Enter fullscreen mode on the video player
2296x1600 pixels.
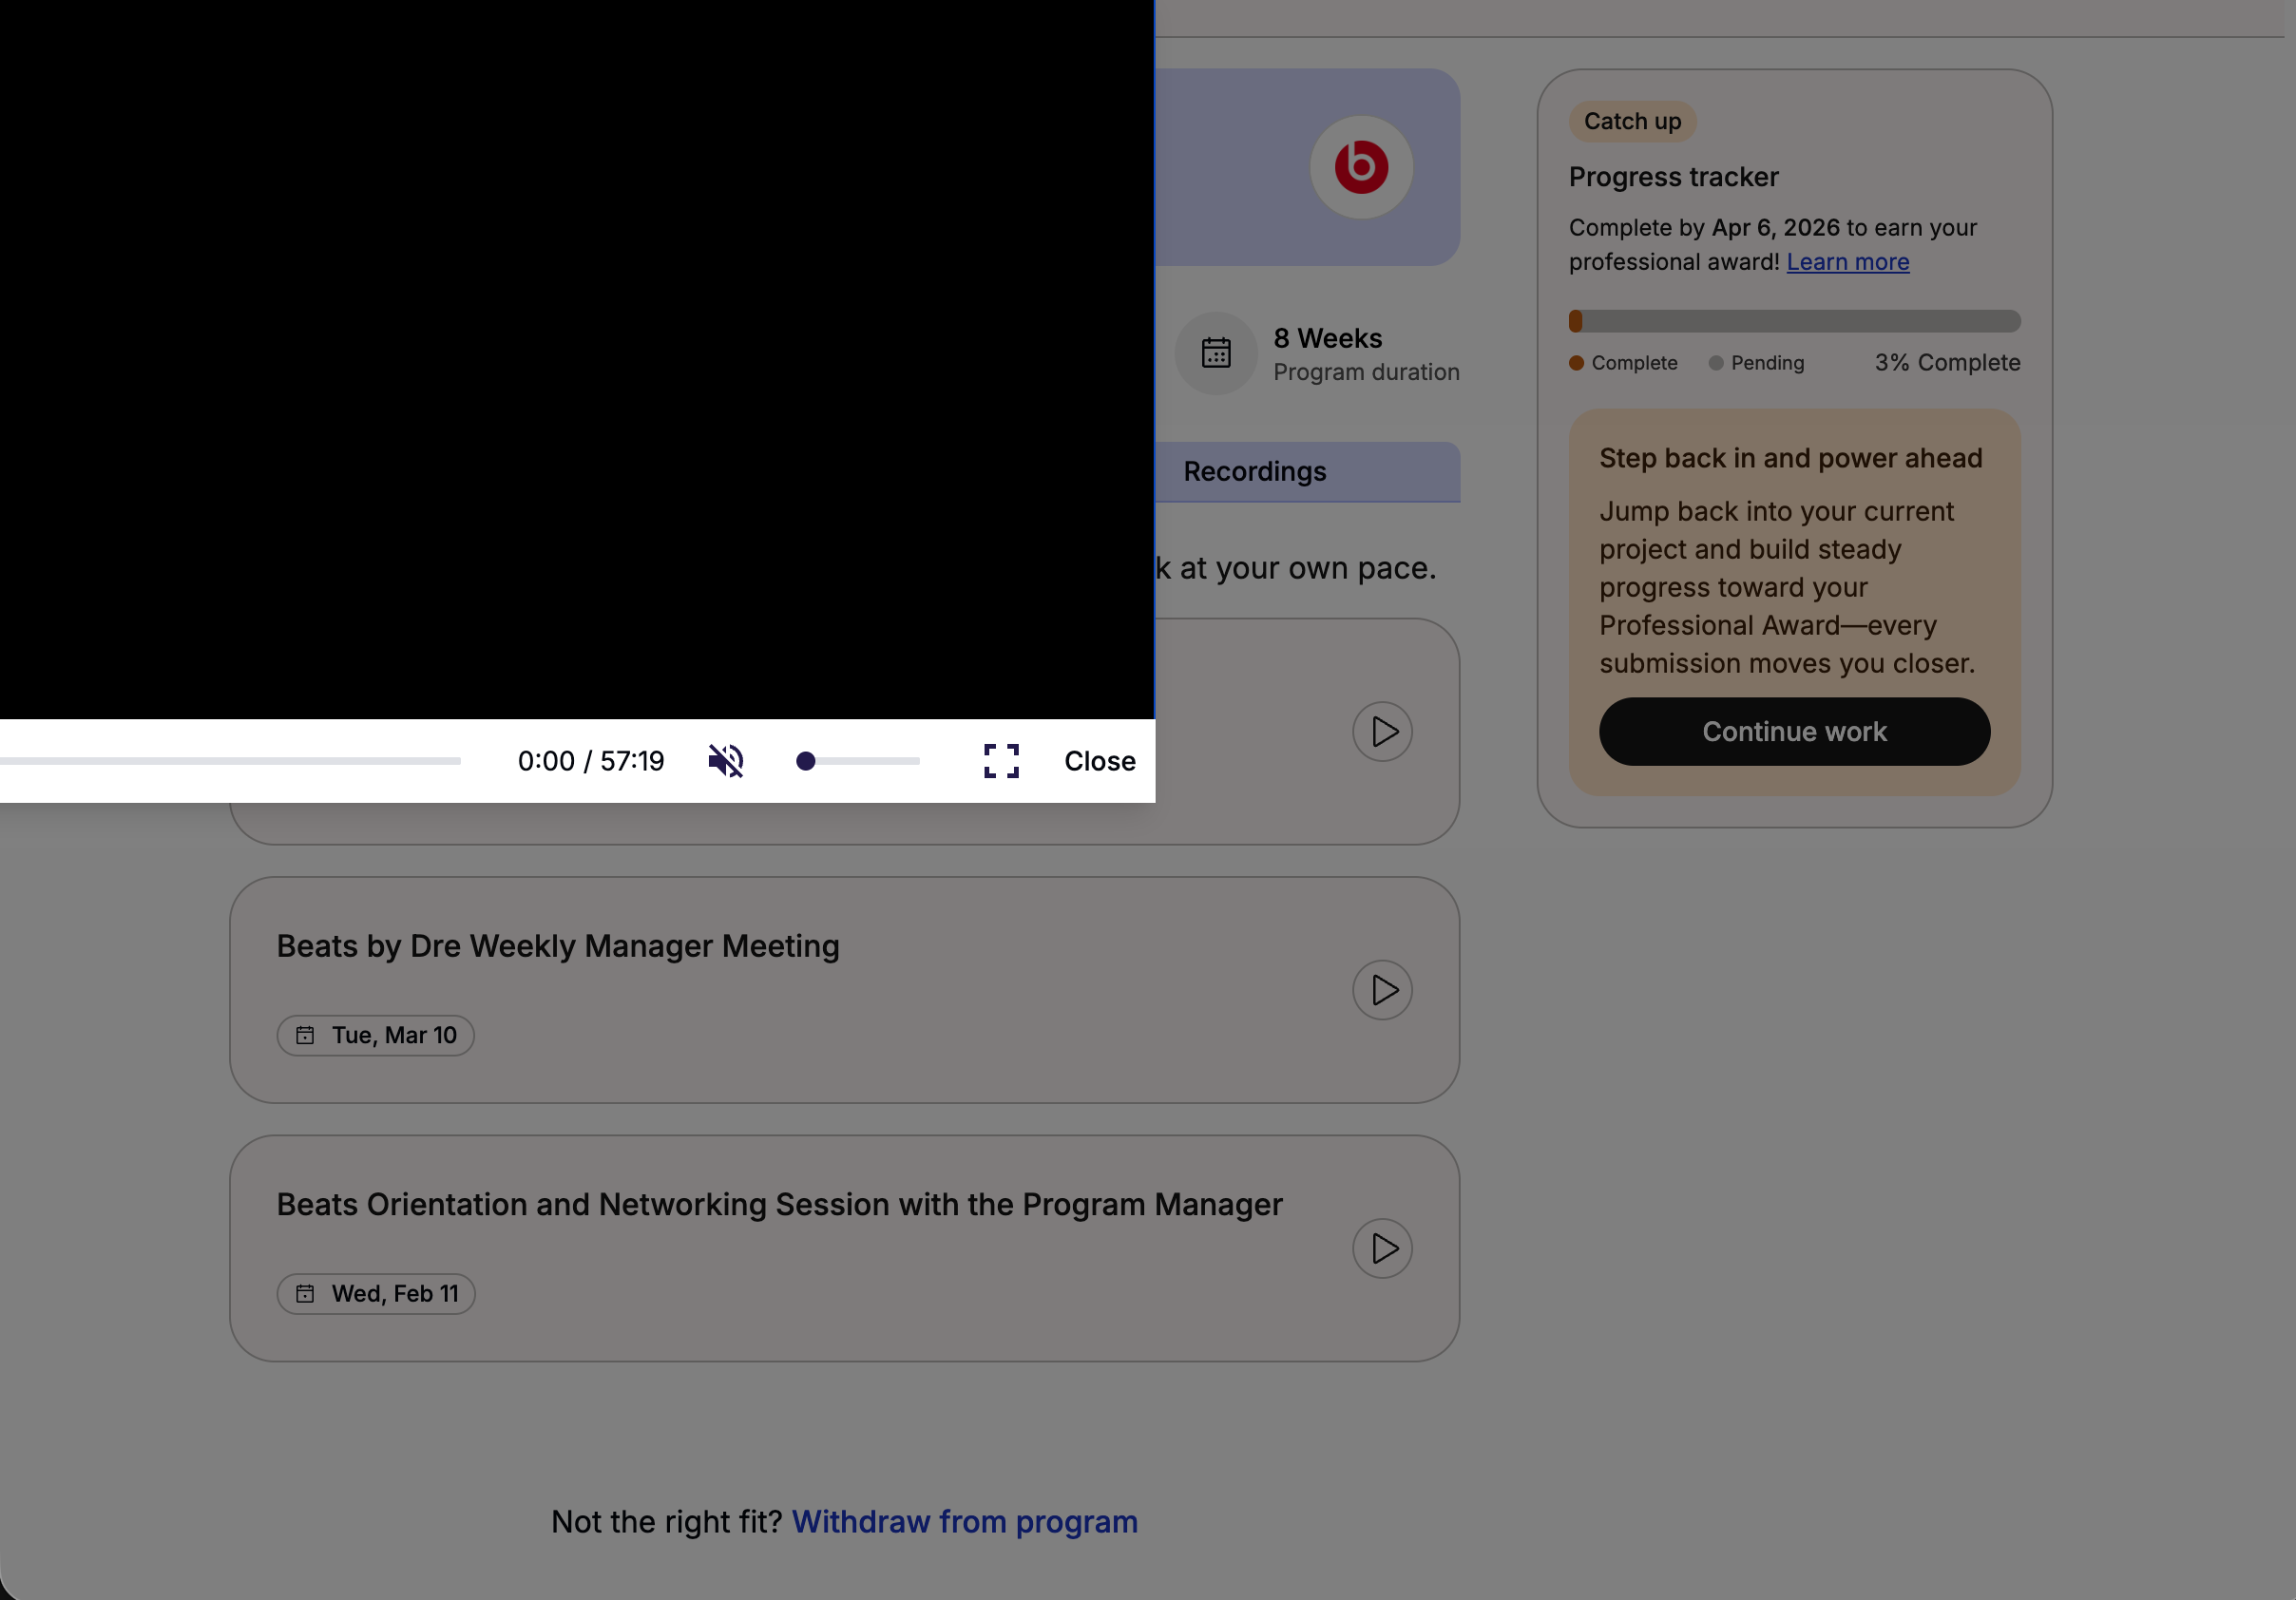(x=1001, y=761)
